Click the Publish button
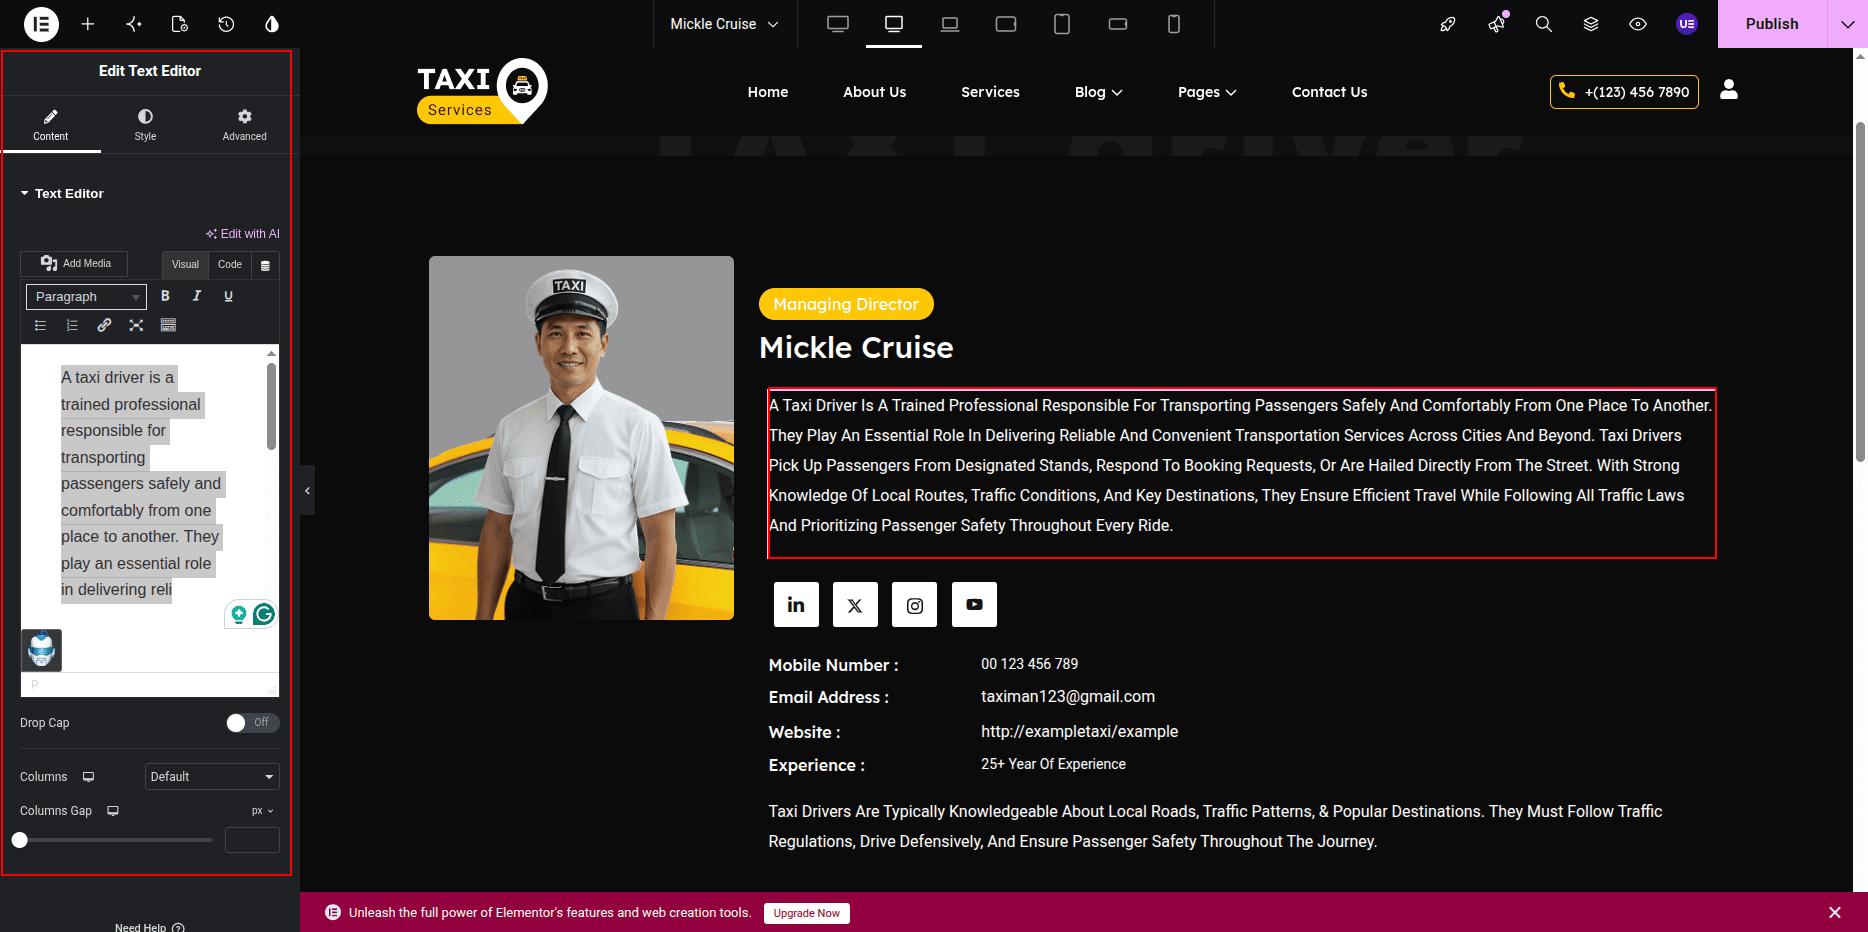The height and width of the screenshot is (932, 1868). pos(1772,24)
